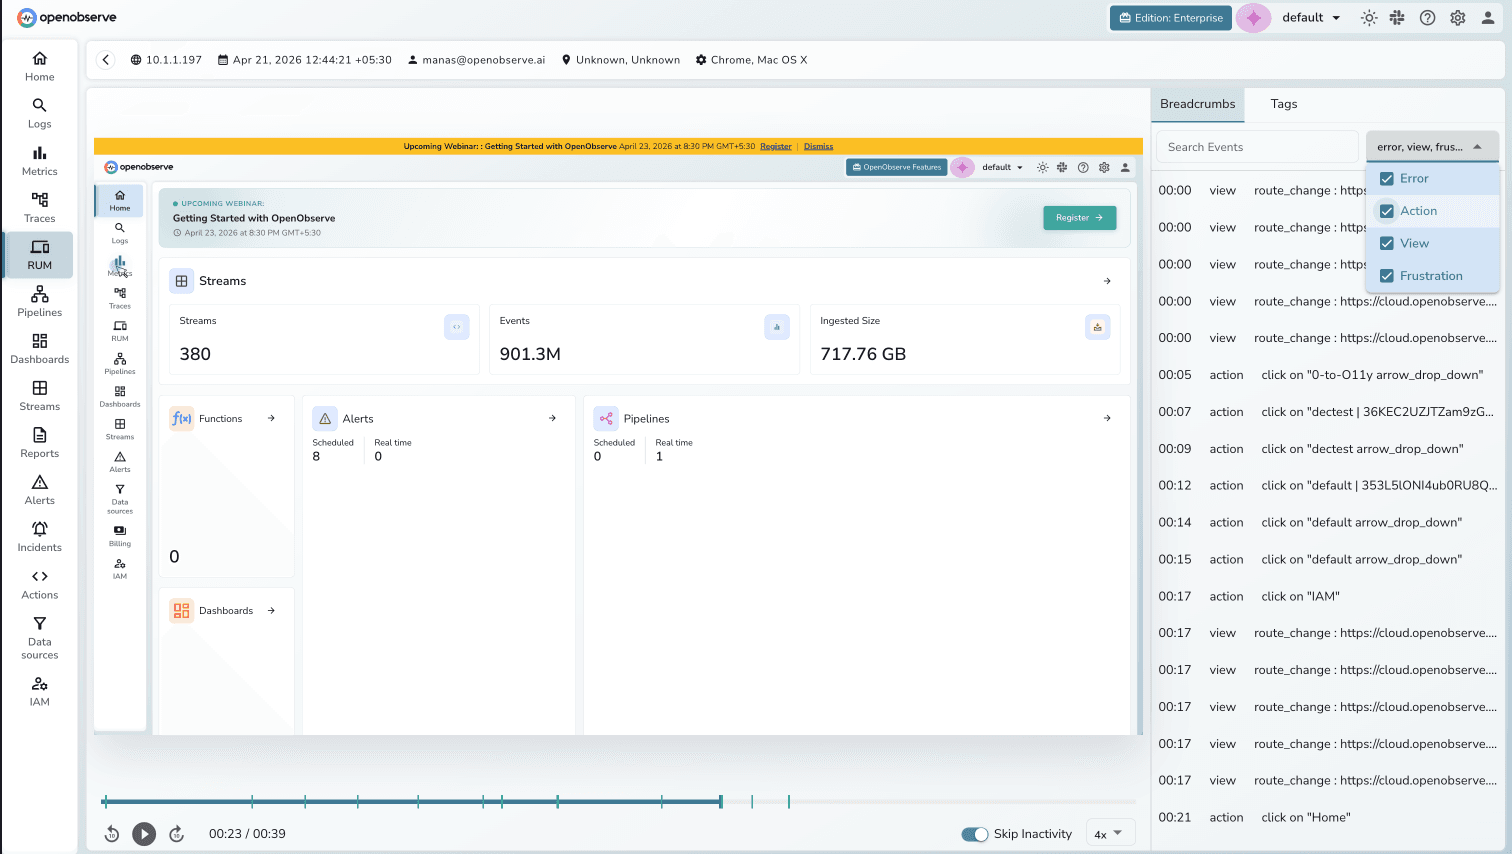The width and height of the screenshot is (1512, 854).
Task: Uncheck the Frustration filter checkbox
Action: [1386, 275]
